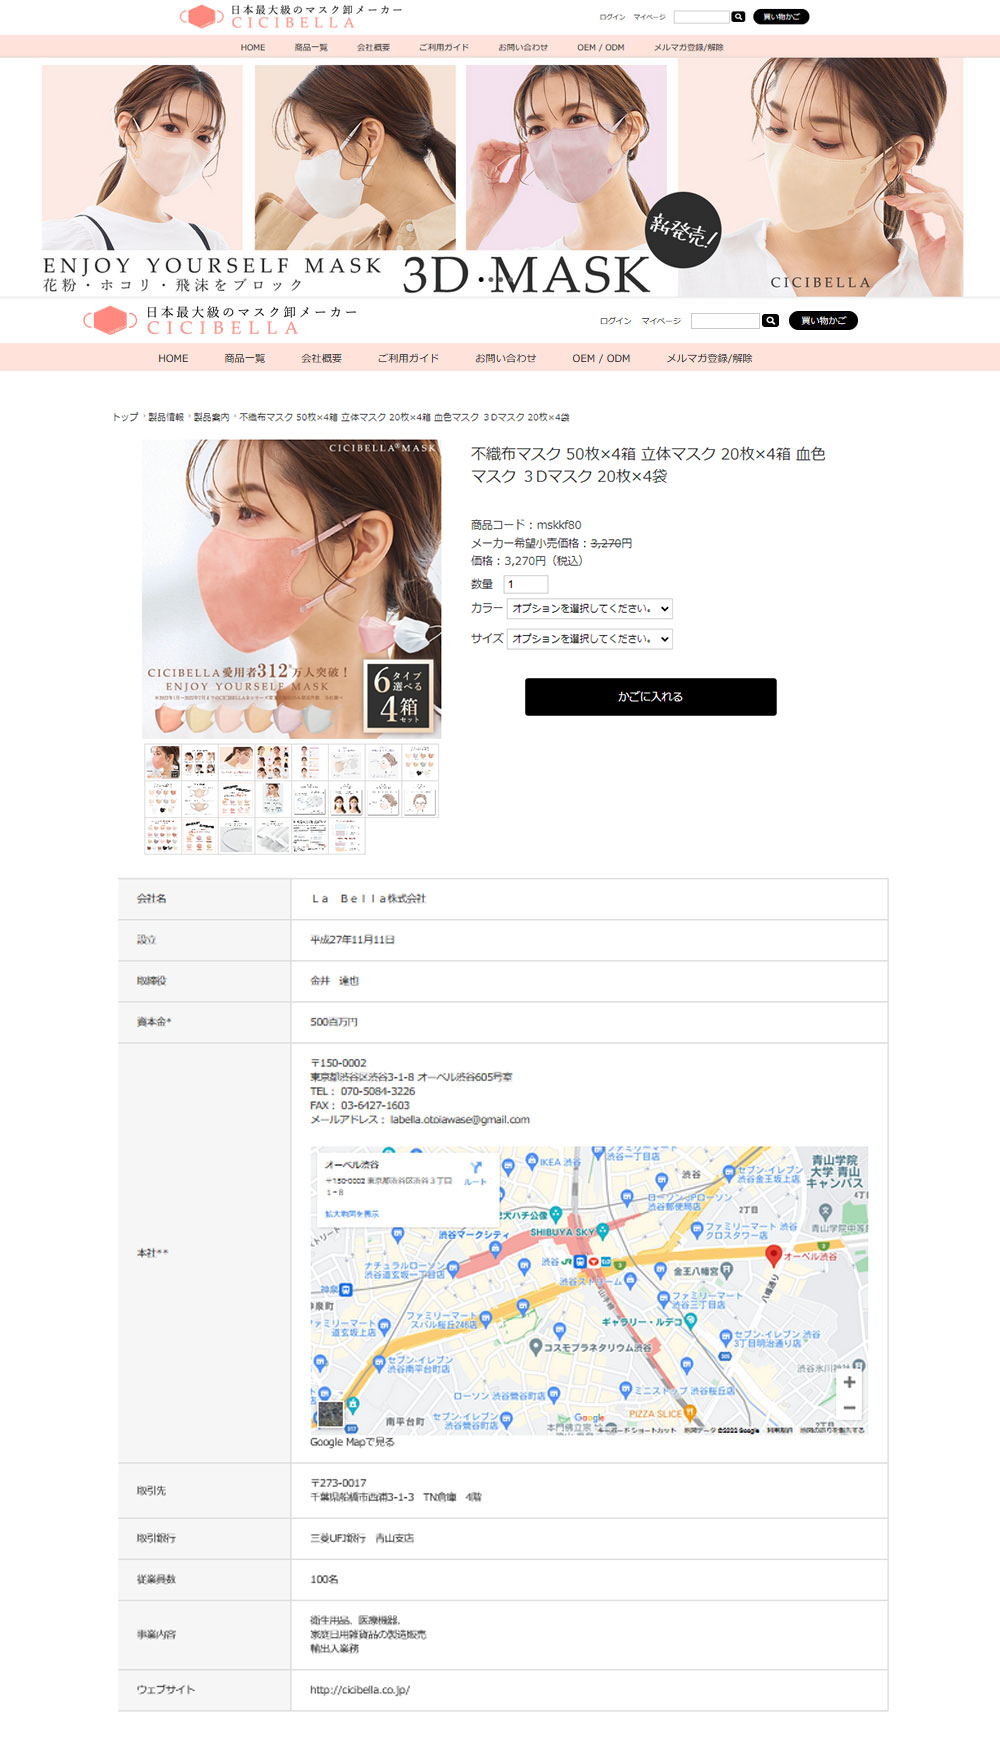Screen dimensions: 1000x1749
Task: Click the search magnifier icon in second header
Action: (x=770, y=321)
